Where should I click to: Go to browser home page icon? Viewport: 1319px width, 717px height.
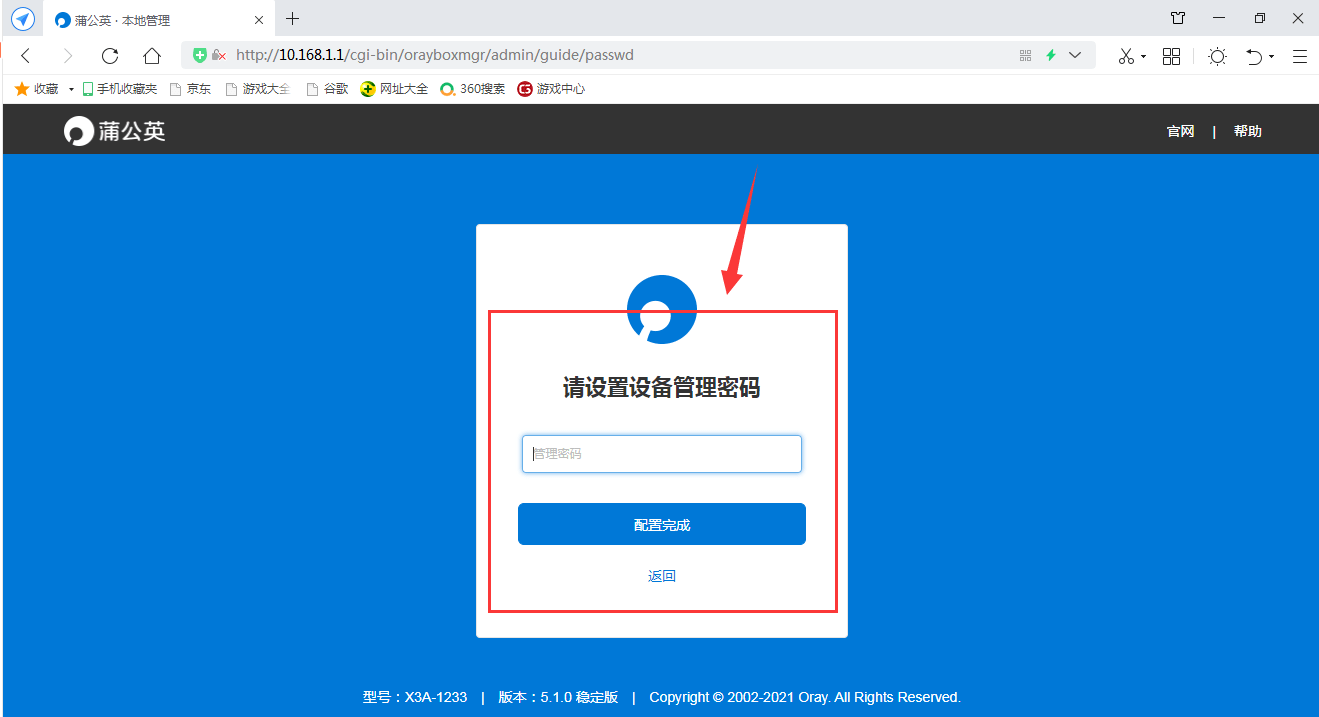tap(152, 56)
